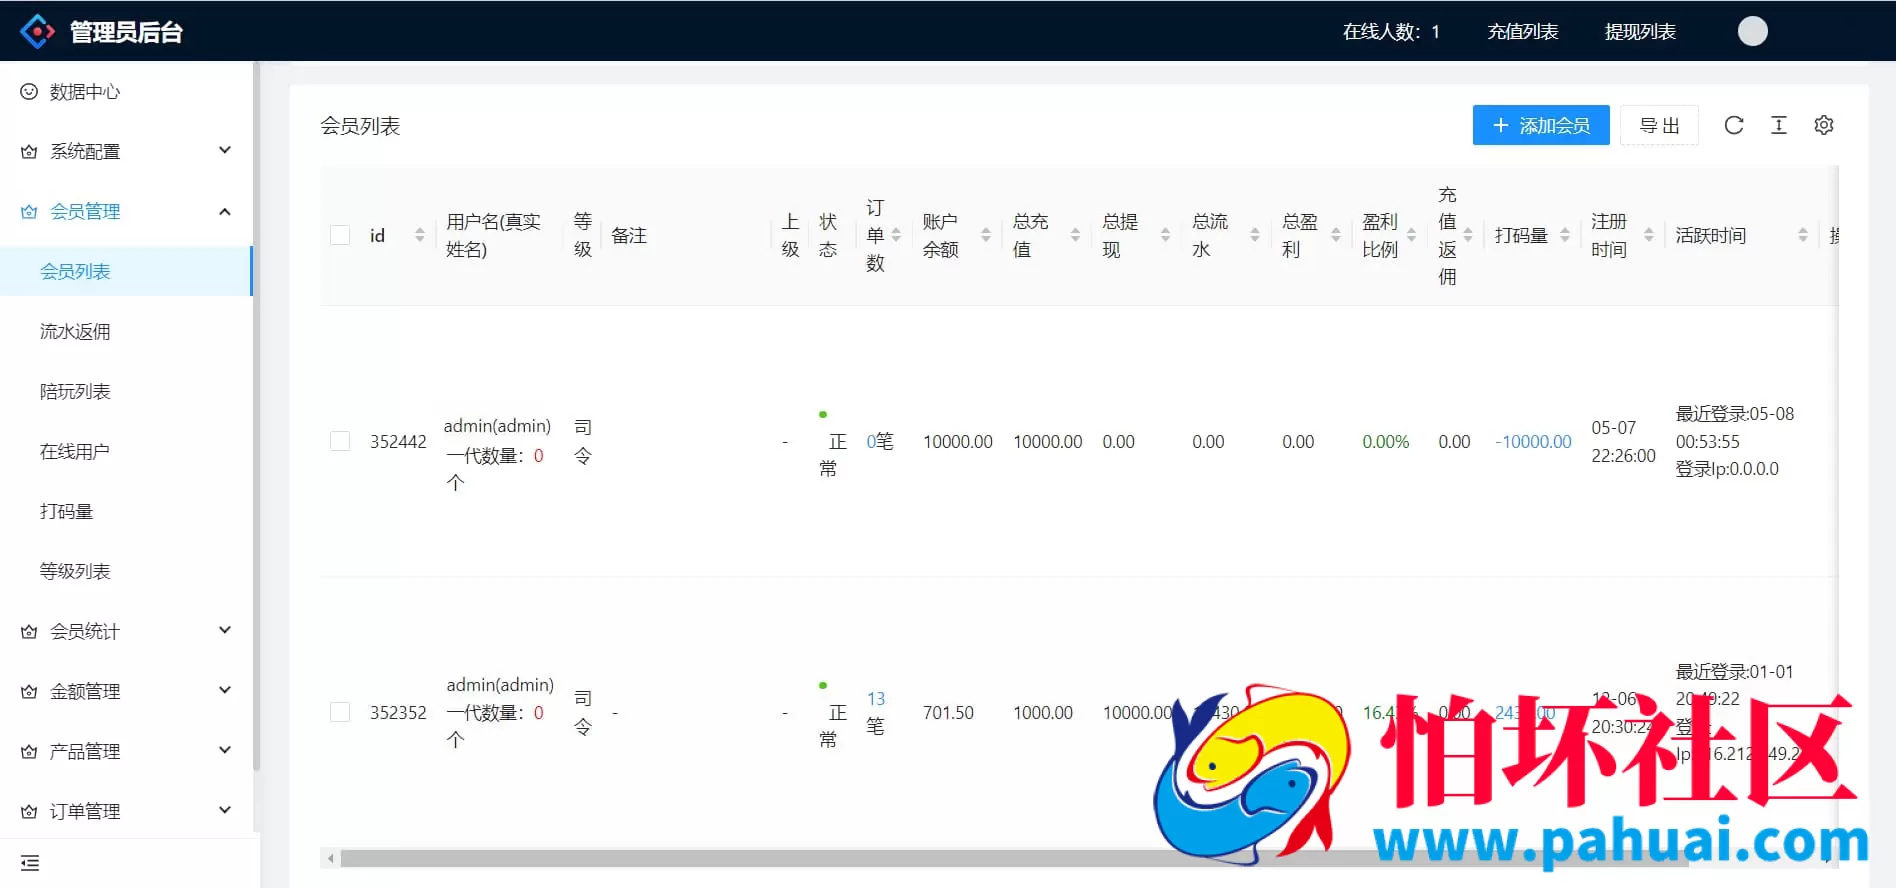Sort table by id column arrows
The height and width of the screenshot is (888, 1896).
pos(420,235)
